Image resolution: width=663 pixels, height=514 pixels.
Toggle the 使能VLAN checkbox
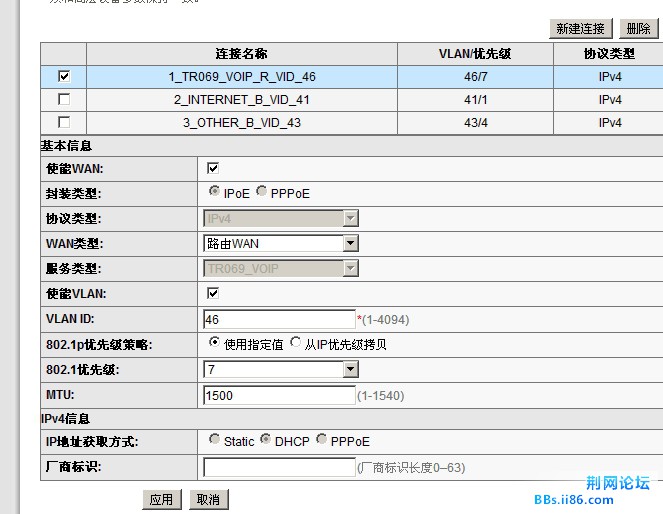[x=213, y=293]
